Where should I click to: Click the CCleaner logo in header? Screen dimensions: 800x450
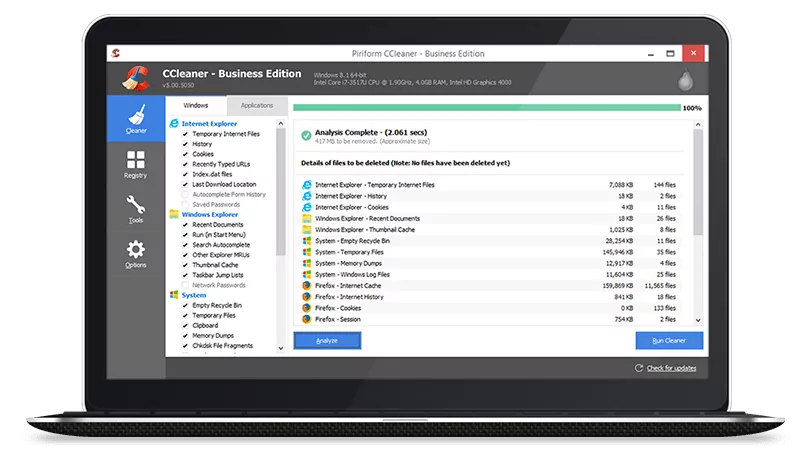point(136,79)
